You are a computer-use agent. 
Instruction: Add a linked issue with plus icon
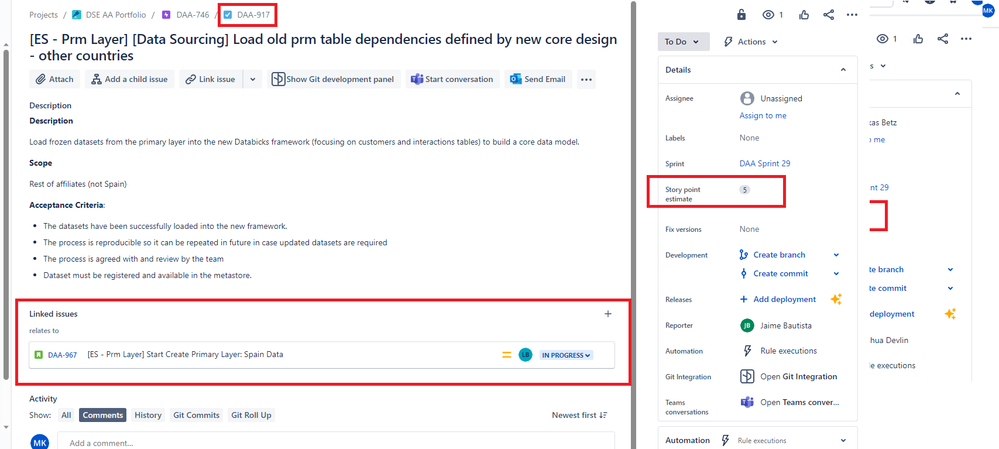click(x=608, y=314)
